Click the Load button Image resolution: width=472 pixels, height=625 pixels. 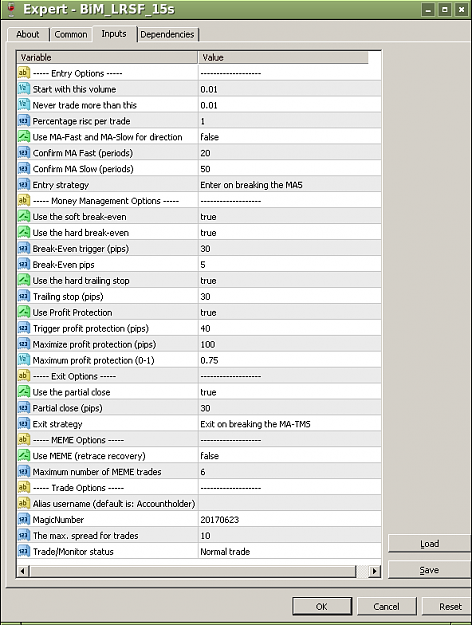pos(430,544)
